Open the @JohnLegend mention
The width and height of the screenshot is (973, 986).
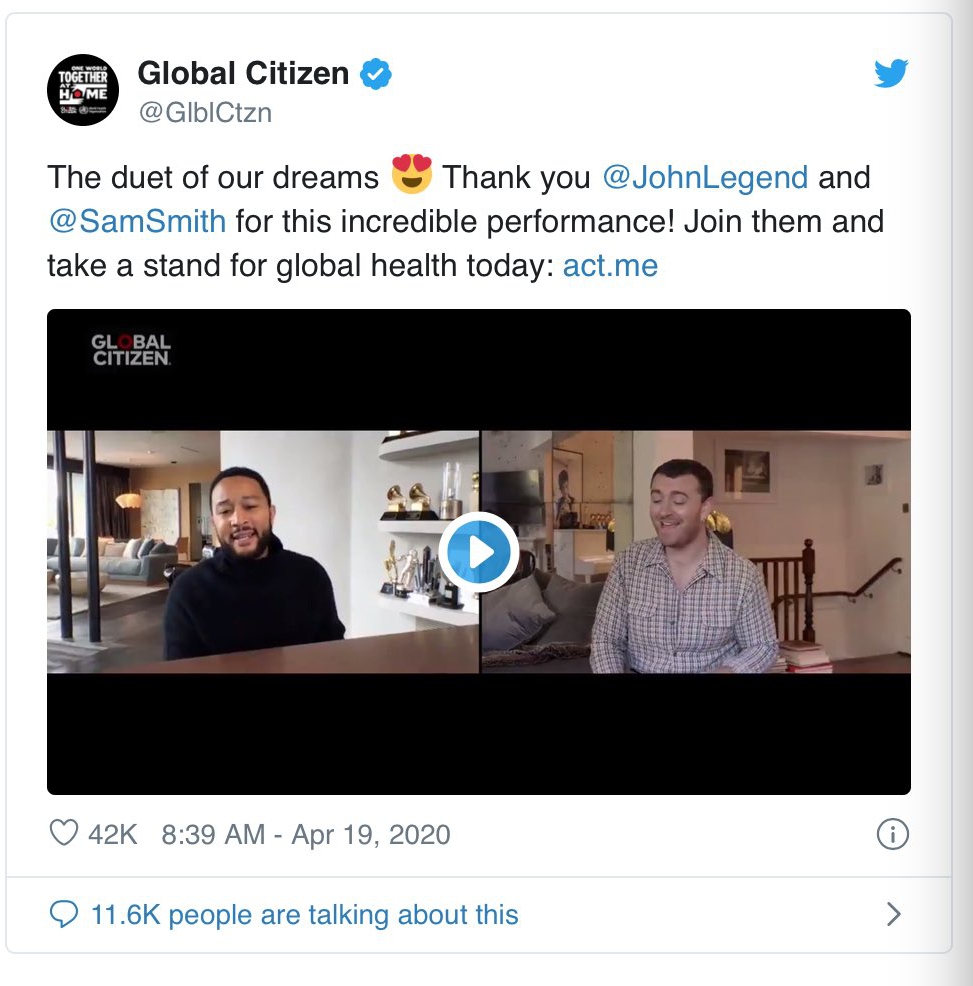click(x=705, y=177)
